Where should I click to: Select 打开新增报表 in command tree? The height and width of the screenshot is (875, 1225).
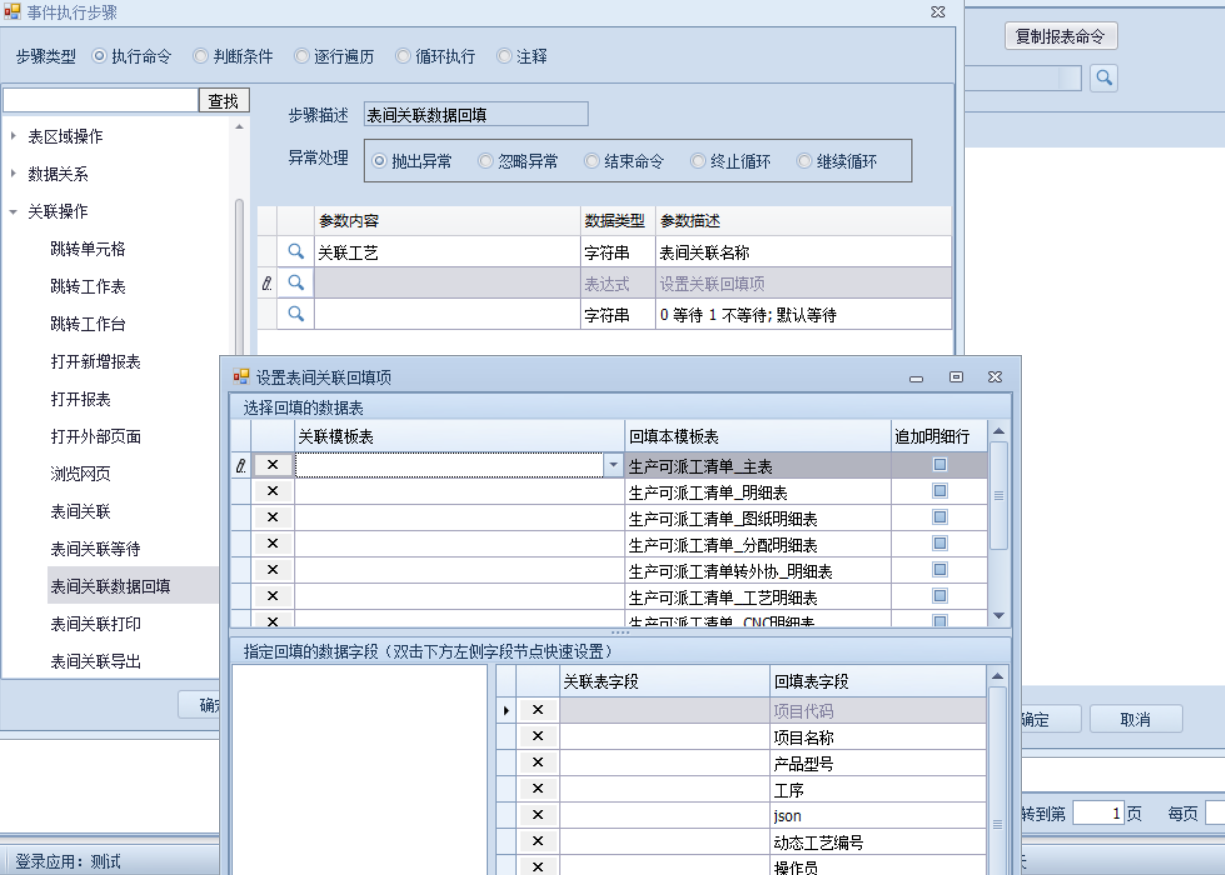96,362
